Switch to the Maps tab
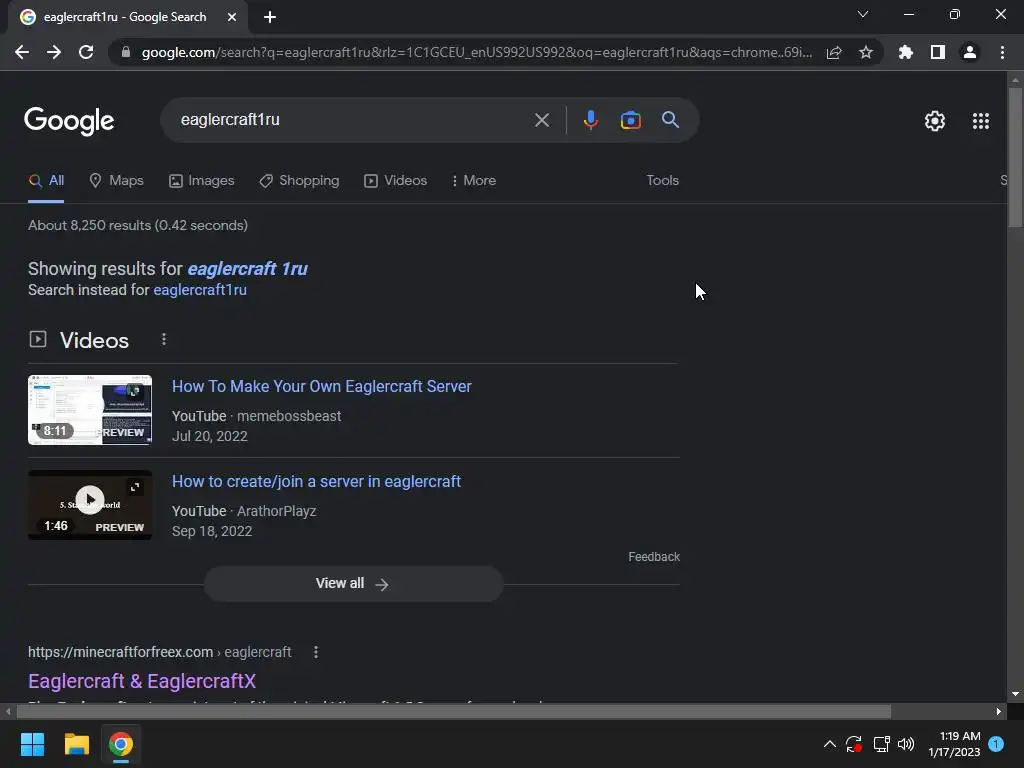Screen dimensions: 1024x768 [116, 180]
